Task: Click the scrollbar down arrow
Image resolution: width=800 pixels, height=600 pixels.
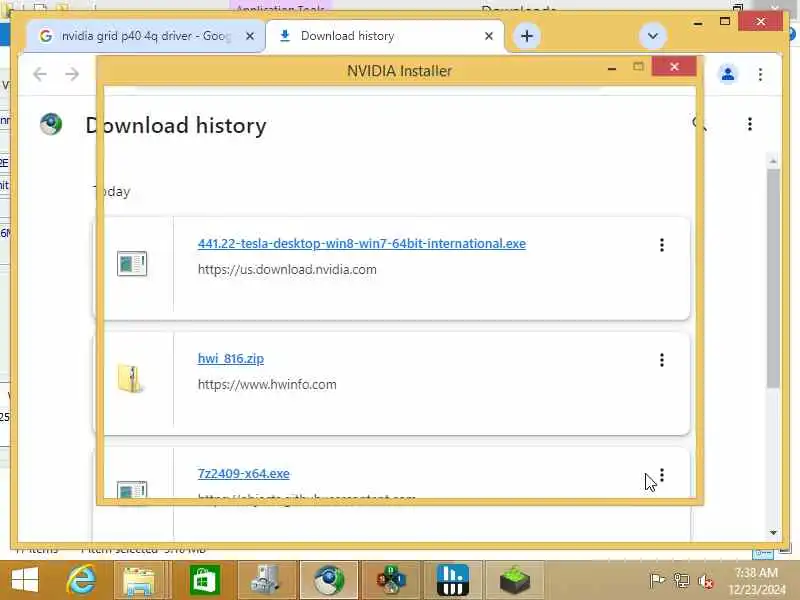Action: 773,533
